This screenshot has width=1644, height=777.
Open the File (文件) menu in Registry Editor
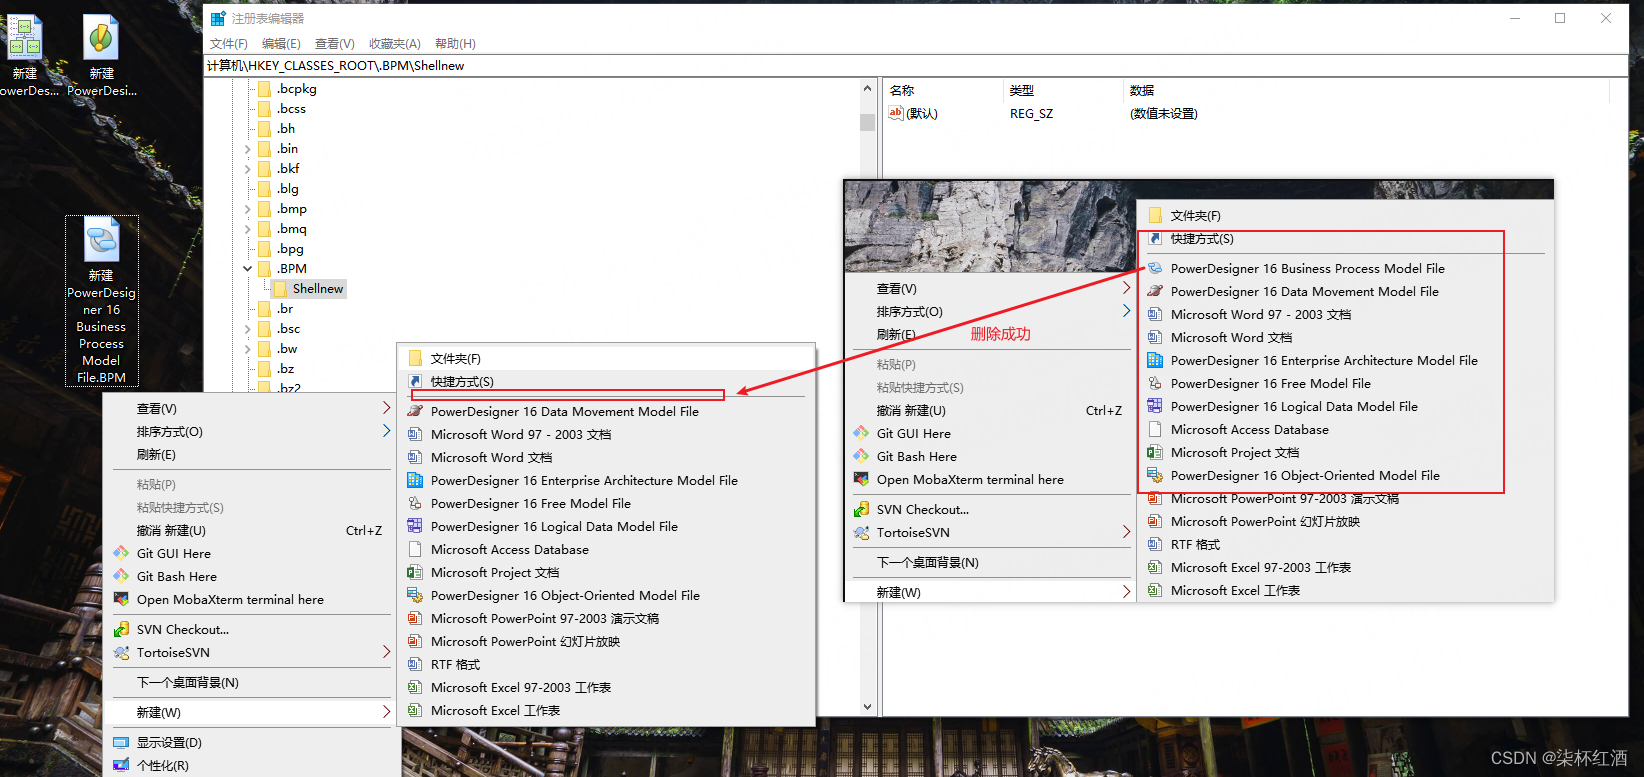pyautogui.click(x=228, y=44)
